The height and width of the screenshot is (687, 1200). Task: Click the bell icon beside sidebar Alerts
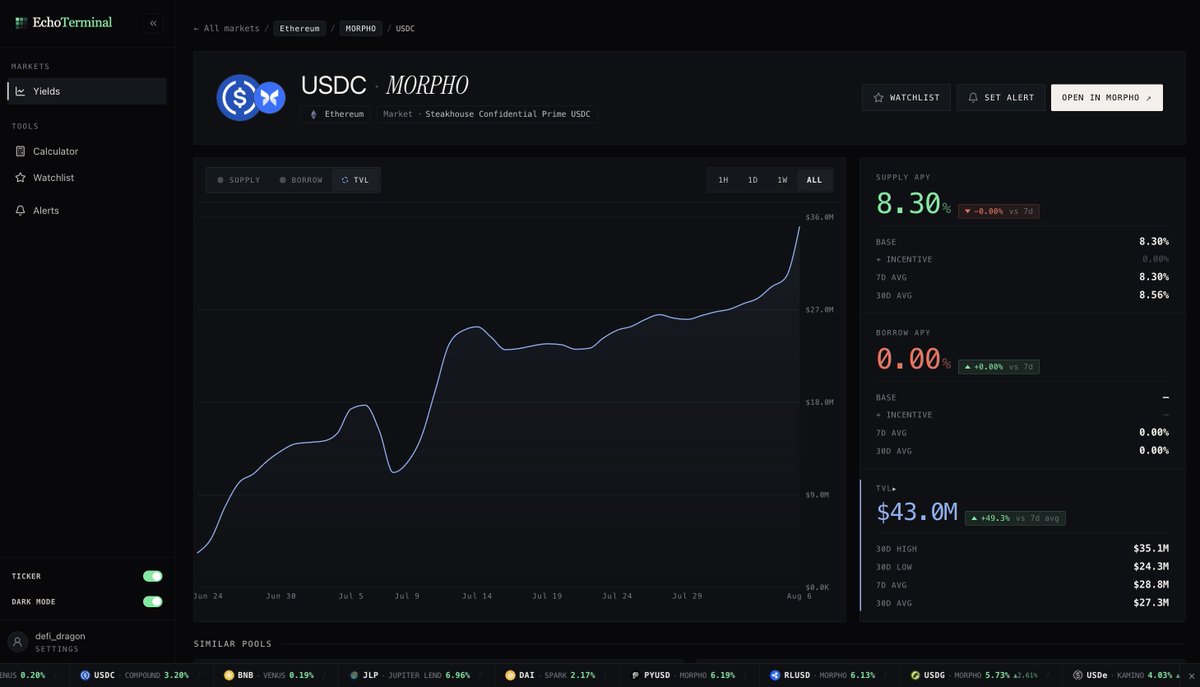pos(21,210)
